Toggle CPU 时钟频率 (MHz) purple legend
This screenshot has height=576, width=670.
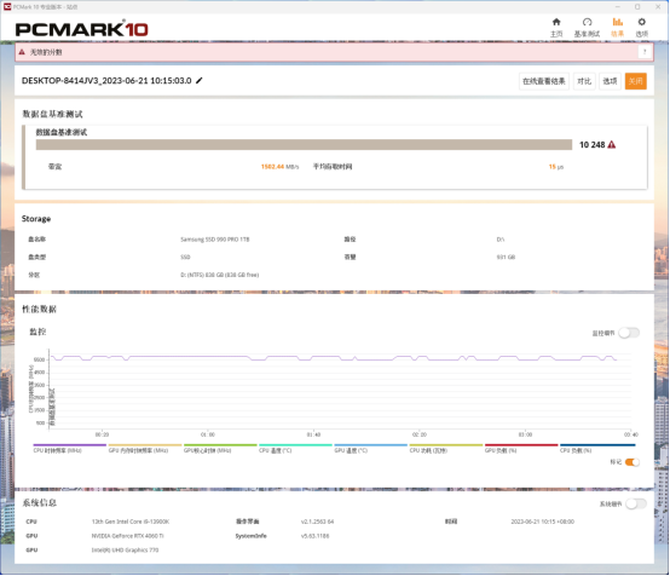[70, 448]
